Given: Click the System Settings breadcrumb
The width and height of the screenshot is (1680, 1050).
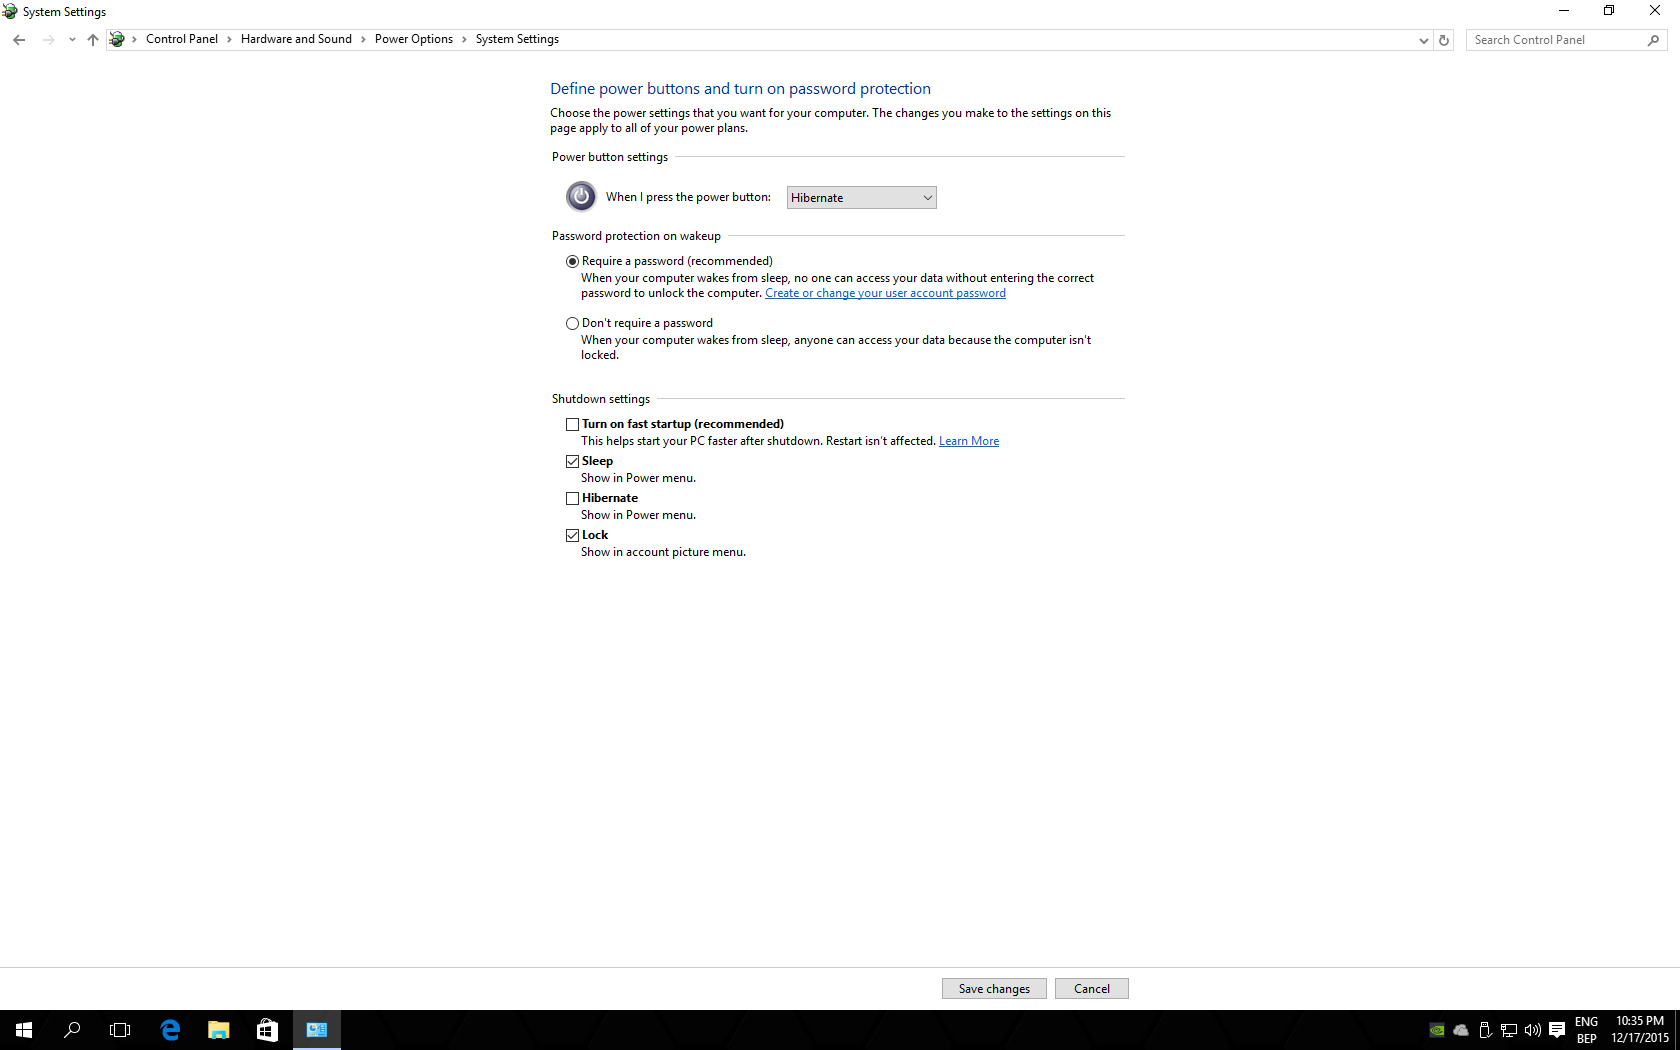Looking at the screenshot, I should coord(517,39).
